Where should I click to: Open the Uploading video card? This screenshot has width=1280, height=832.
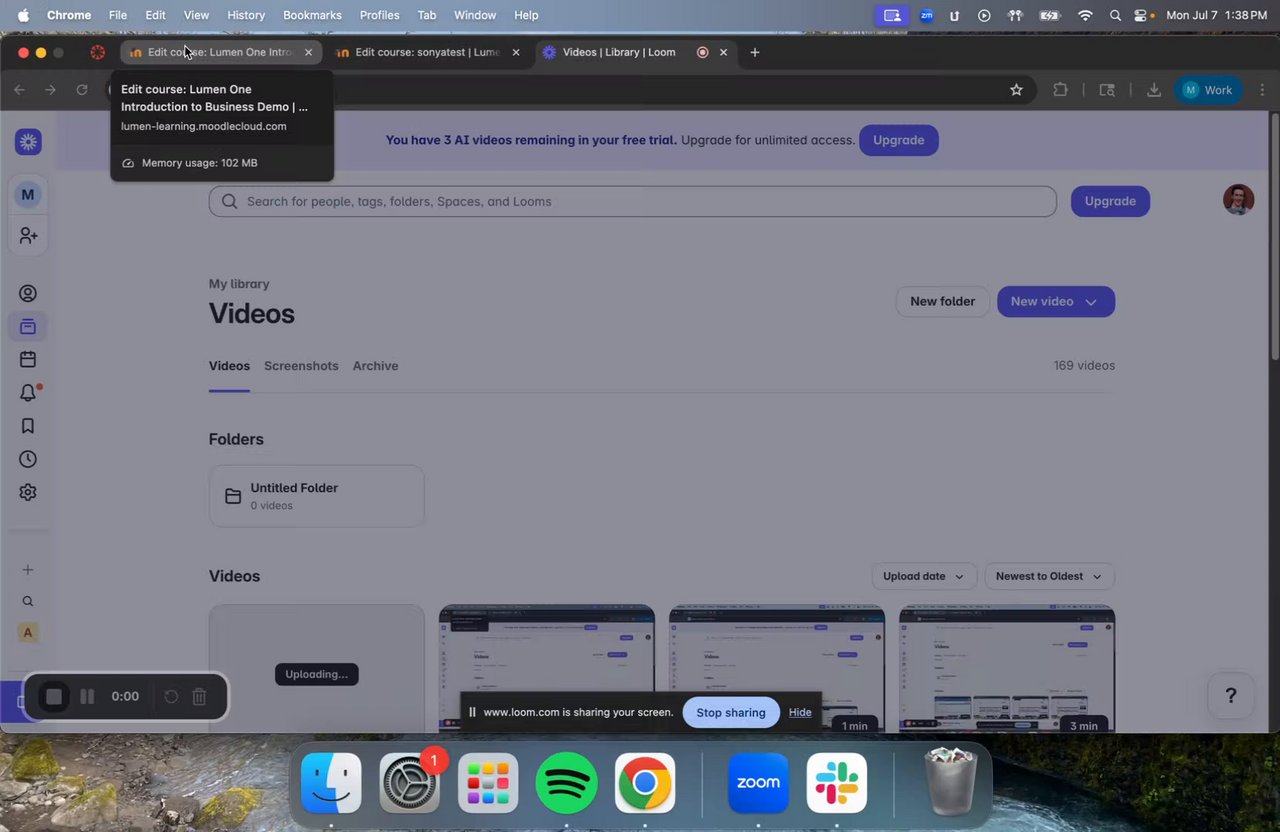click(316, 668)
